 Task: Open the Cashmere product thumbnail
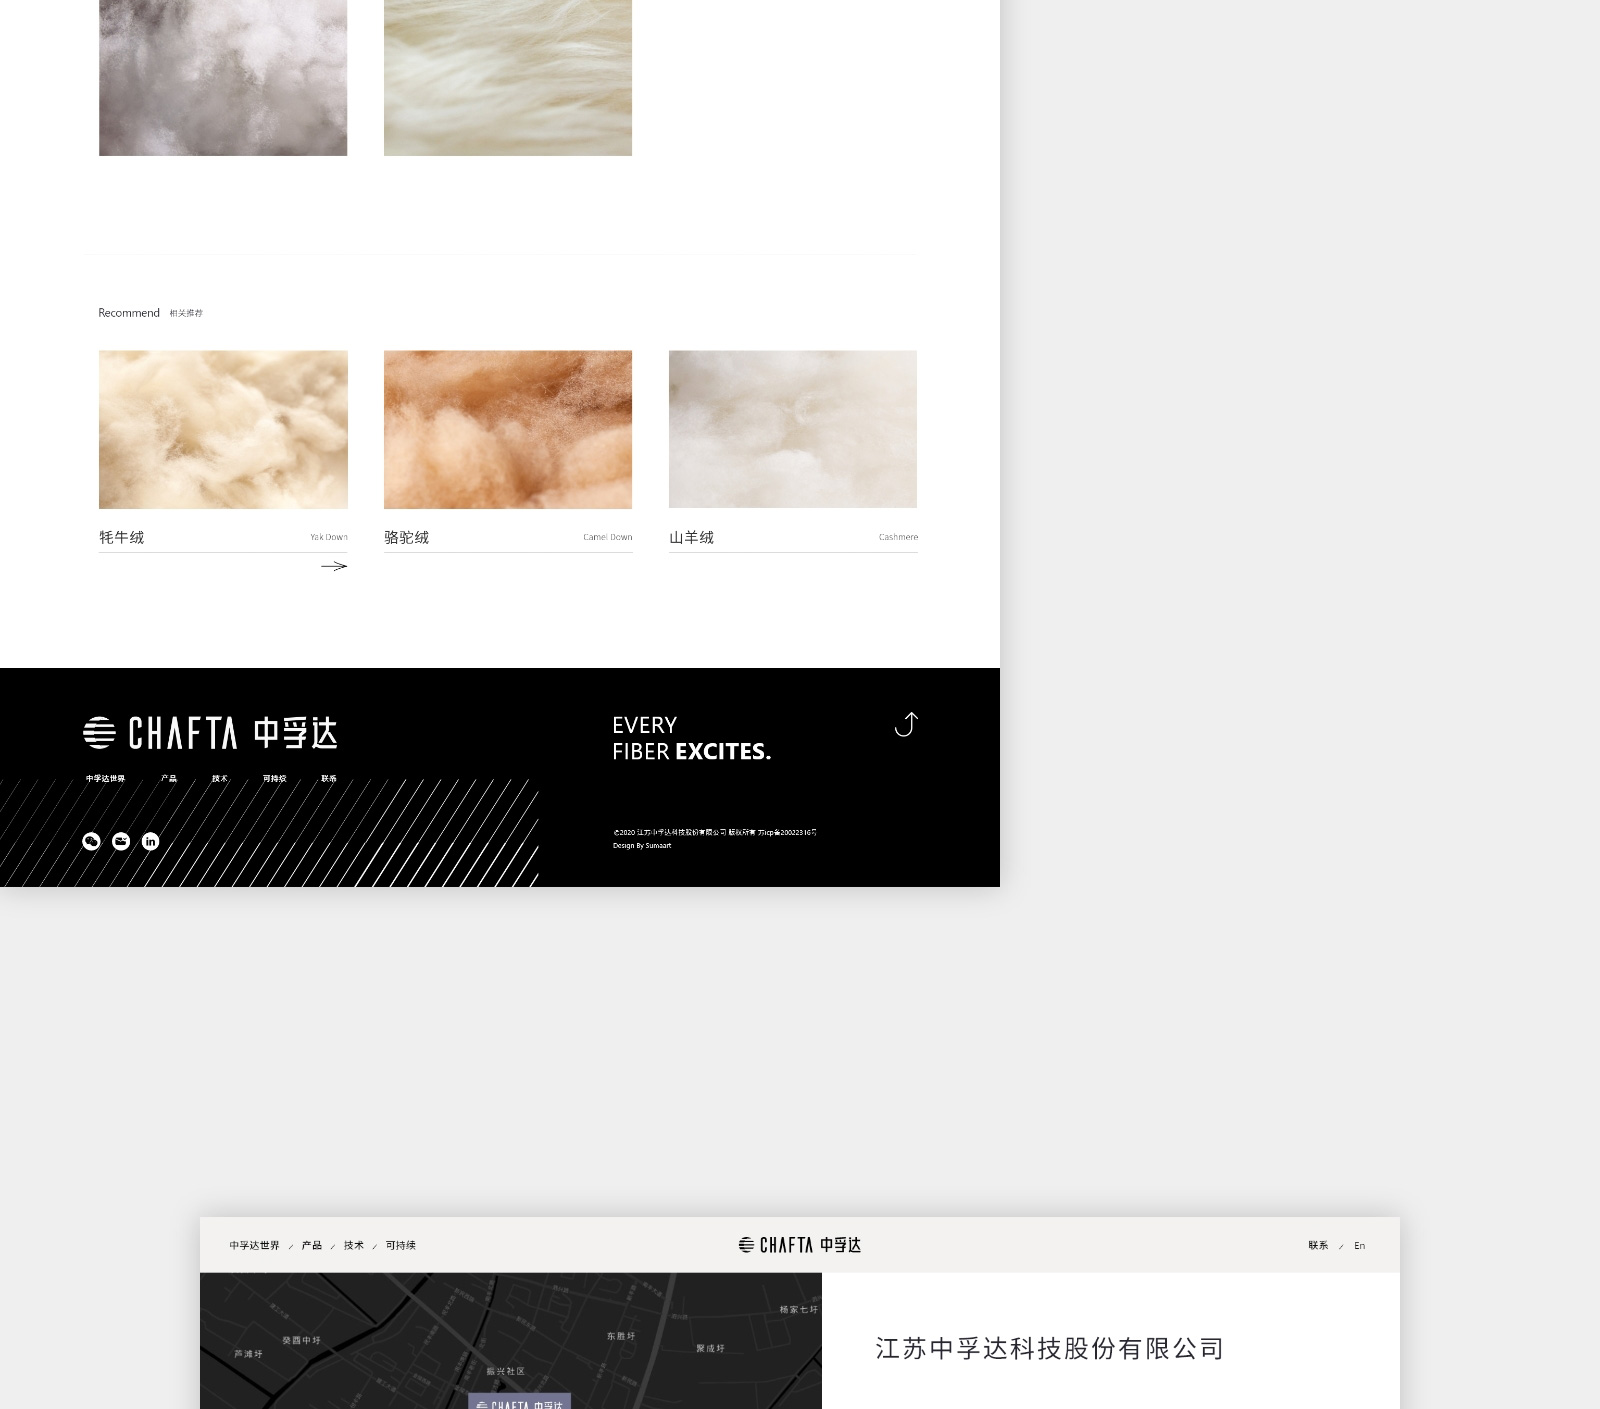792,429
